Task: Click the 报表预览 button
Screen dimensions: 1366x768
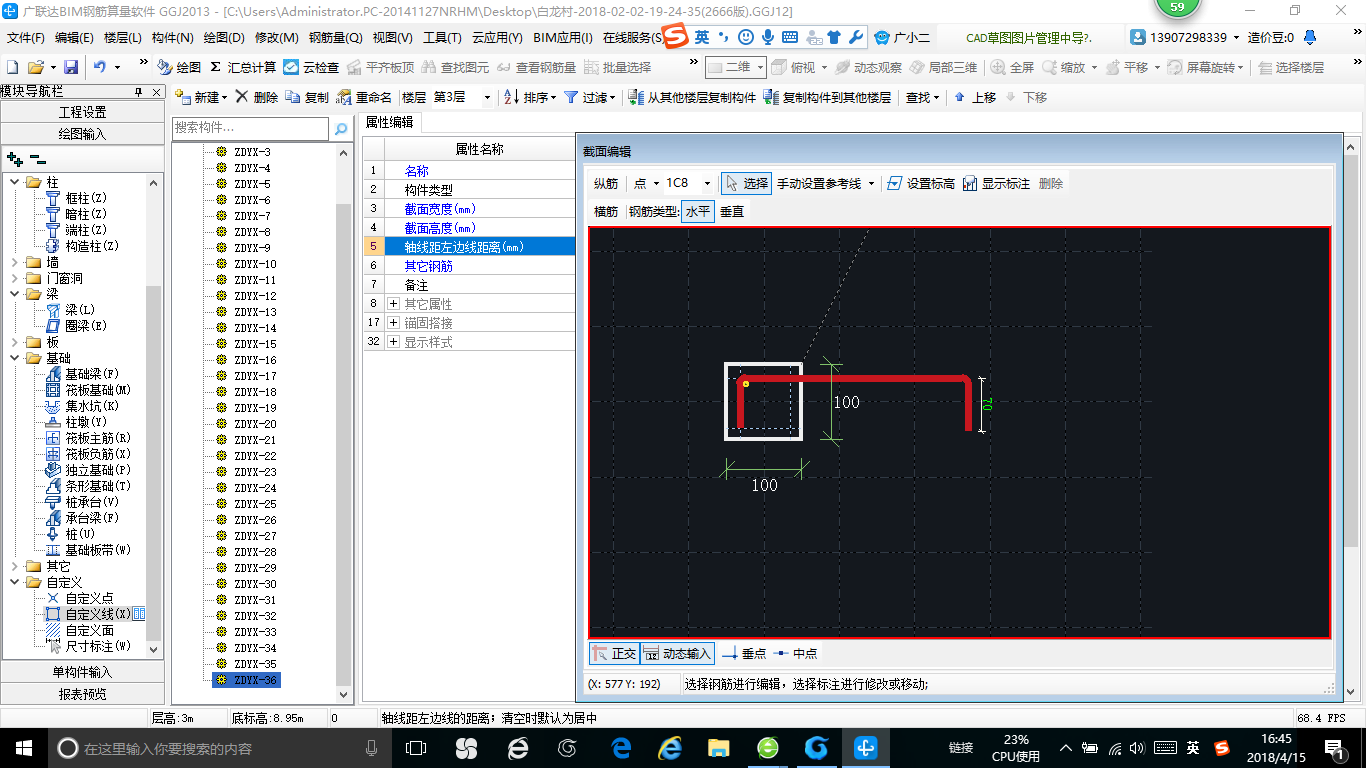Action: click(82, 694)
